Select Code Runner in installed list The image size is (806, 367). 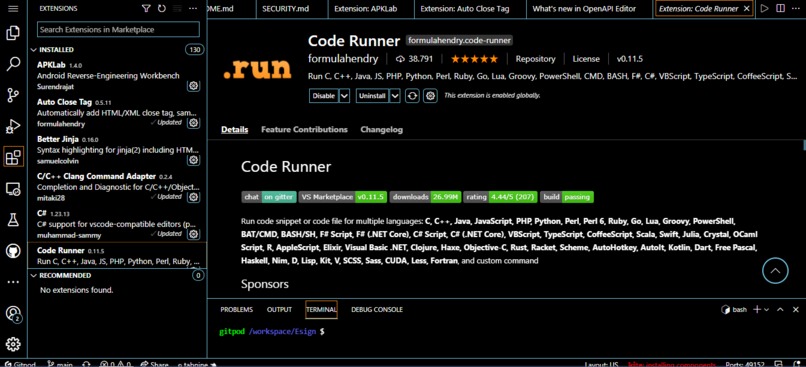point(117,255)
